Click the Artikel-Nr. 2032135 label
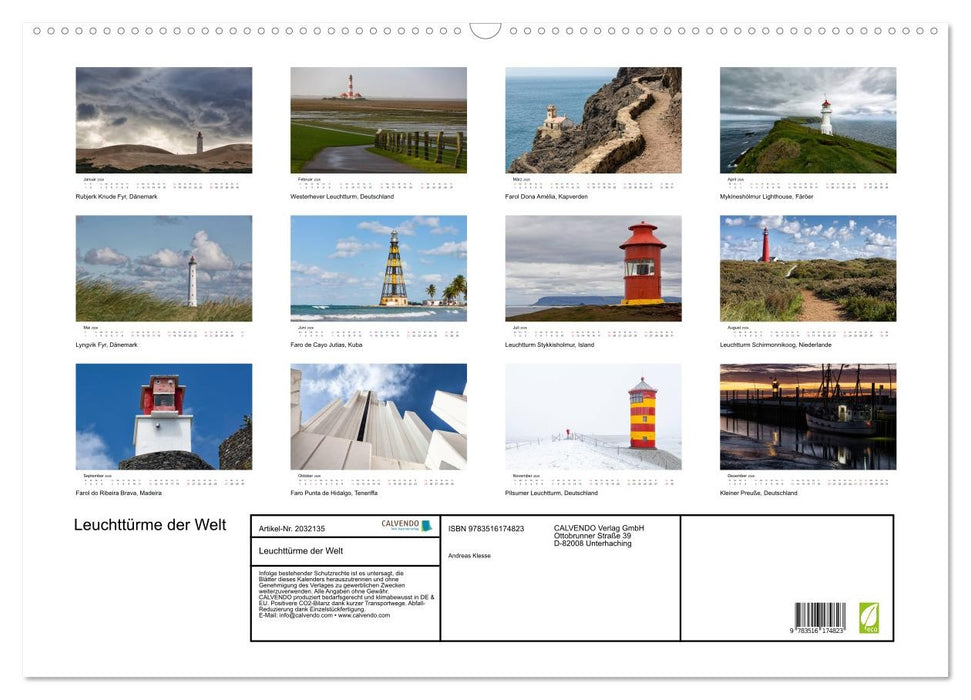 291,528
